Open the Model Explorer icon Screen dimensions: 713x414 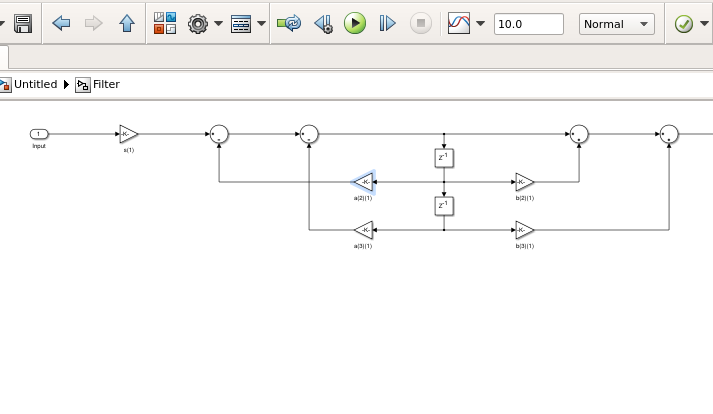(x=241, y=24)
